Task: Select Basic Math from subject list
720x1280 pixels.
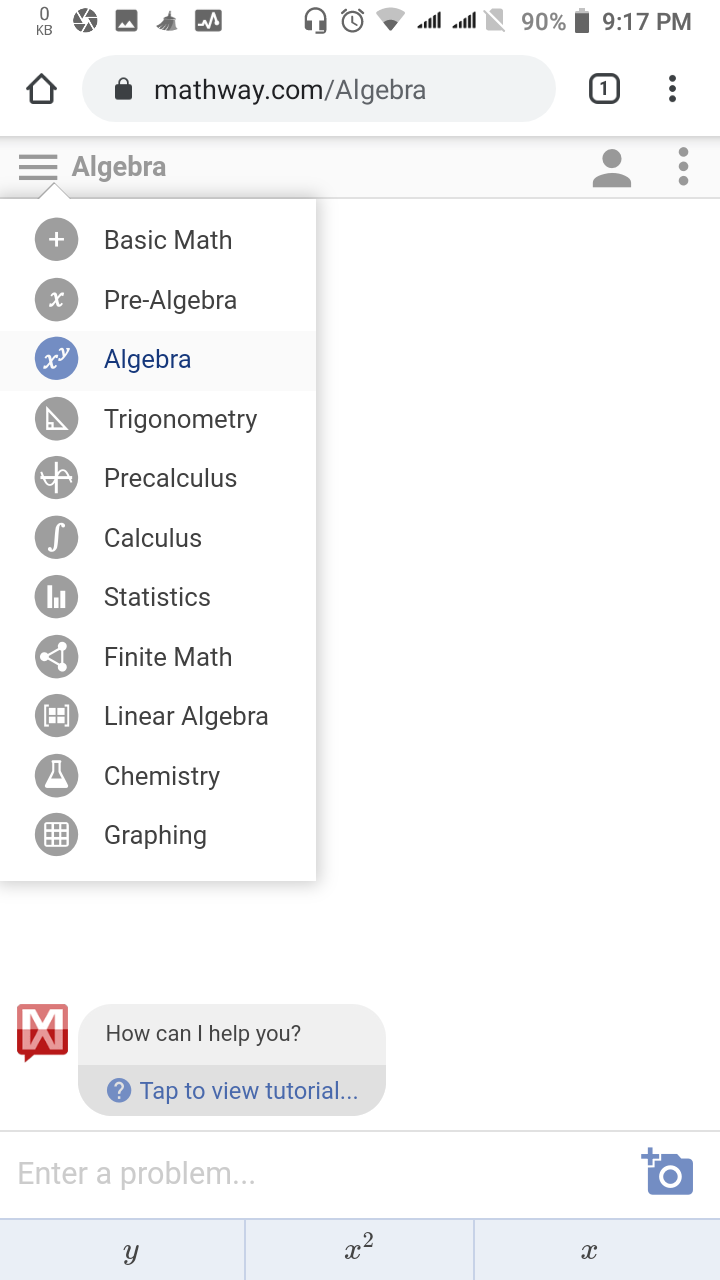Action: 168,240
